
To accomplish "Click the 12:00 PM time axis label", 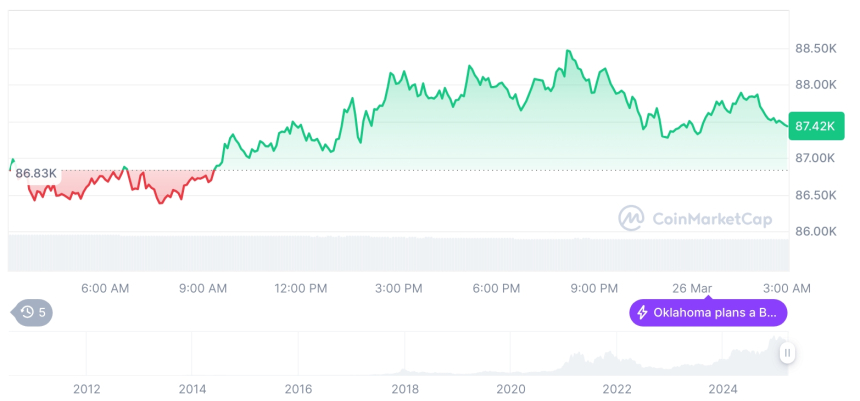I will (x=301, y=288).
